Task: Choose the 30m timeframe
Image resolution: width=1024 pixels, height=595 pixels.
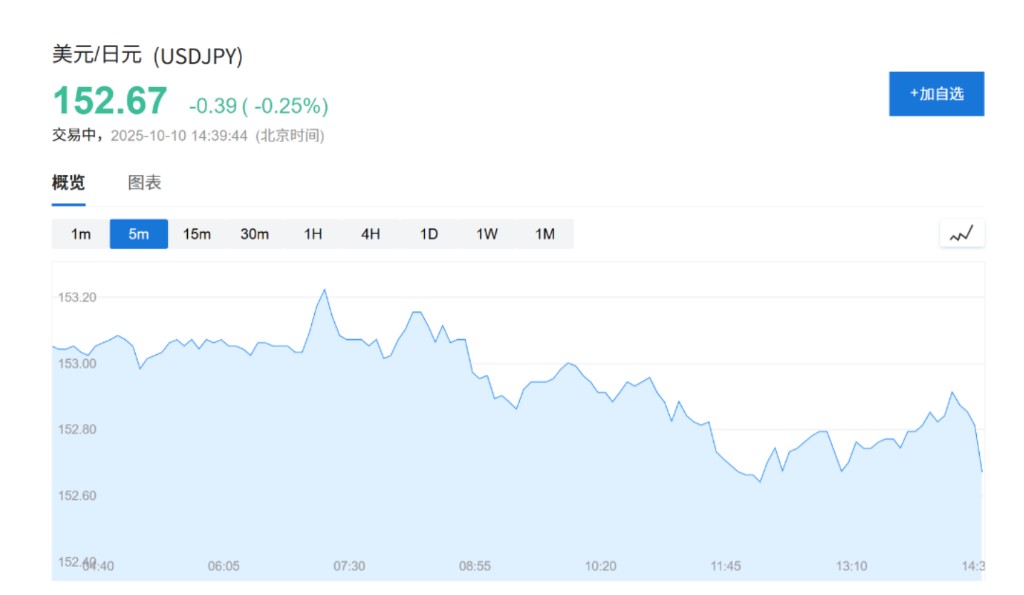Action: 255,234
